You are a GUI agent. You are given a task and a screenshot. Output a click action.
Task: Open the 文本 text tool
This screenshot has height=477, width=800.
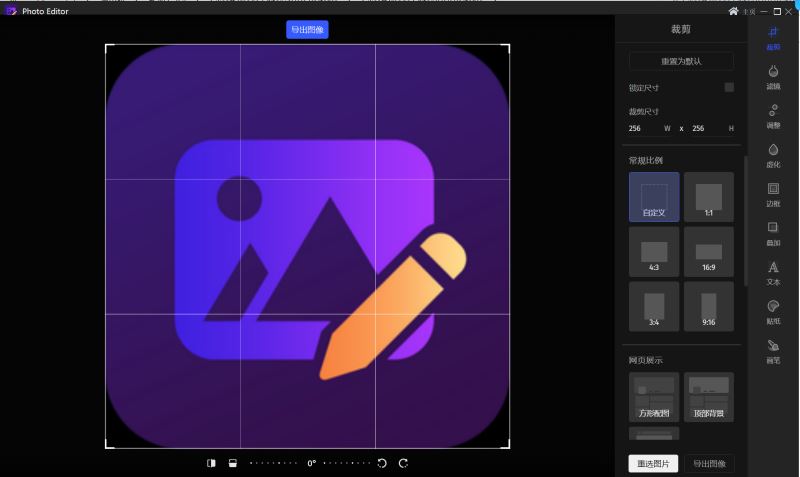(x=773, y=273)
